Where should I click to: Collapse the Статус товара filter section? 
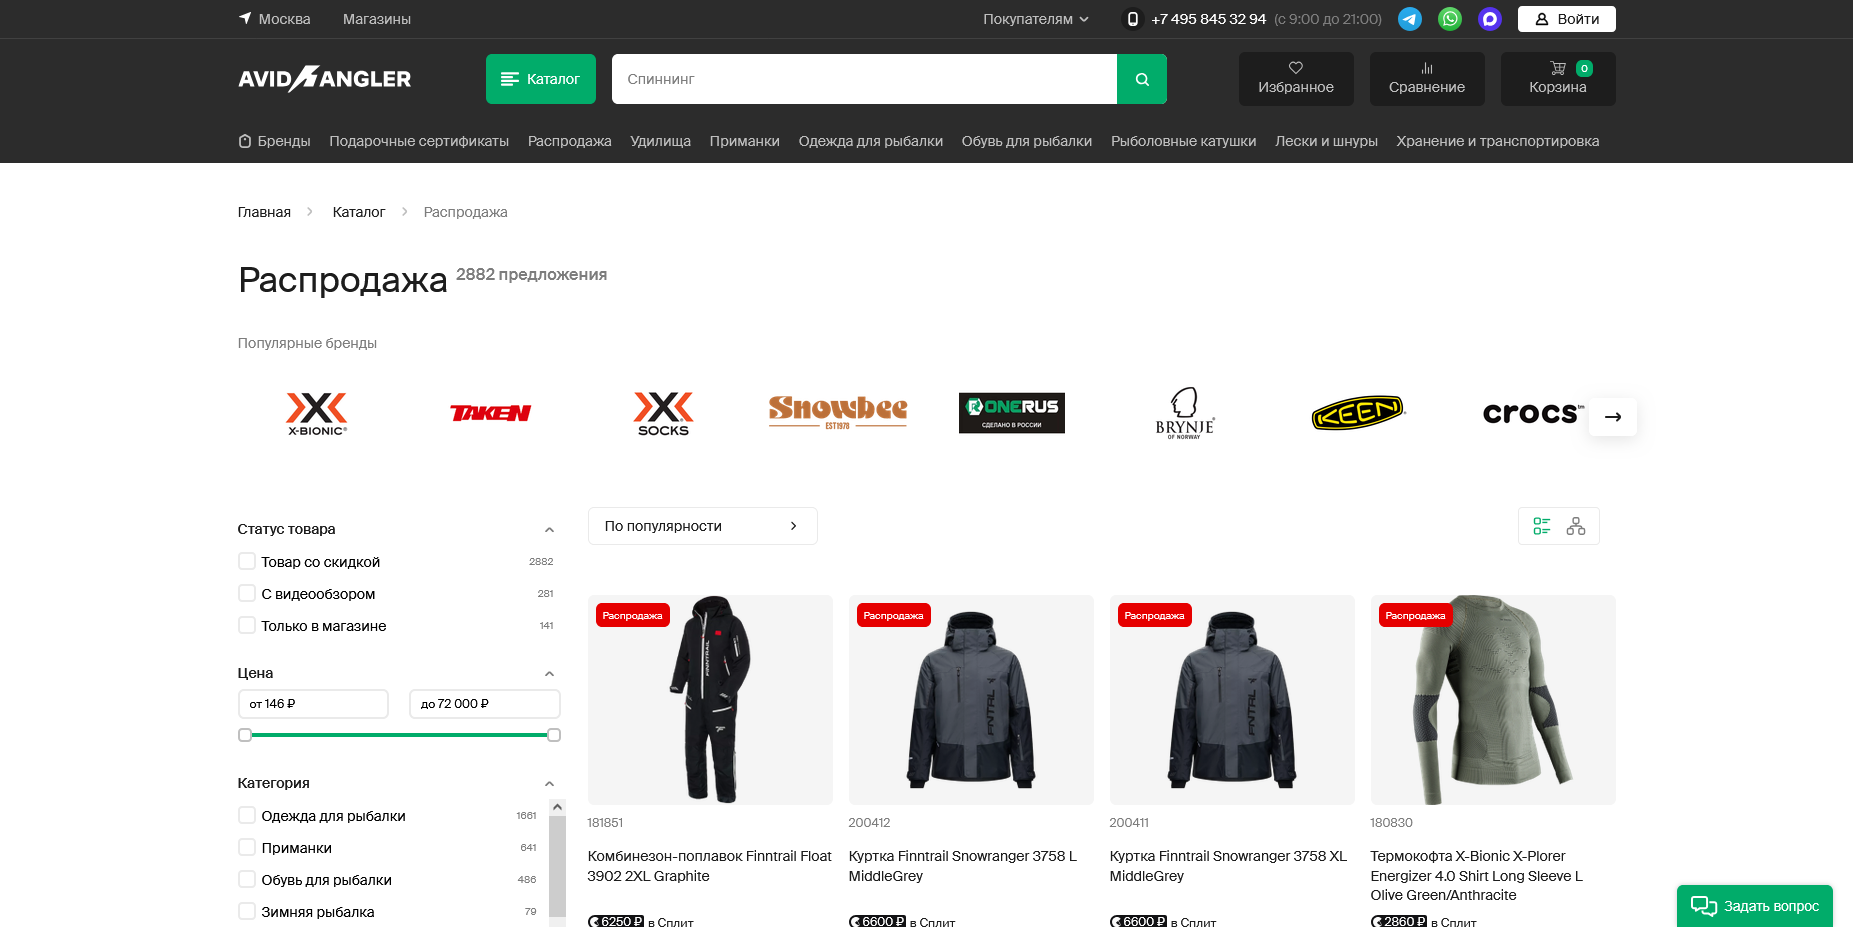pyautogui.click(x=549, y=530)
